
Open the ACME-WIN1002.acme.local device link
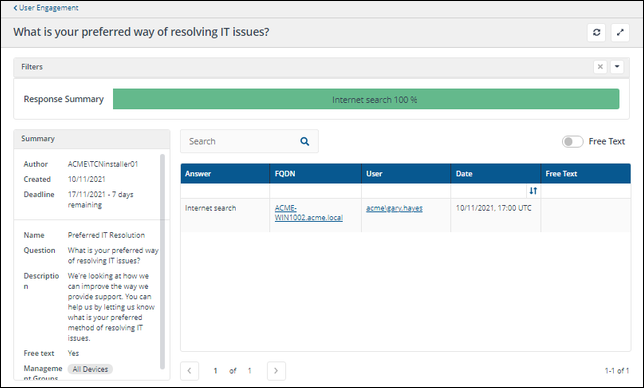point(309,213)
